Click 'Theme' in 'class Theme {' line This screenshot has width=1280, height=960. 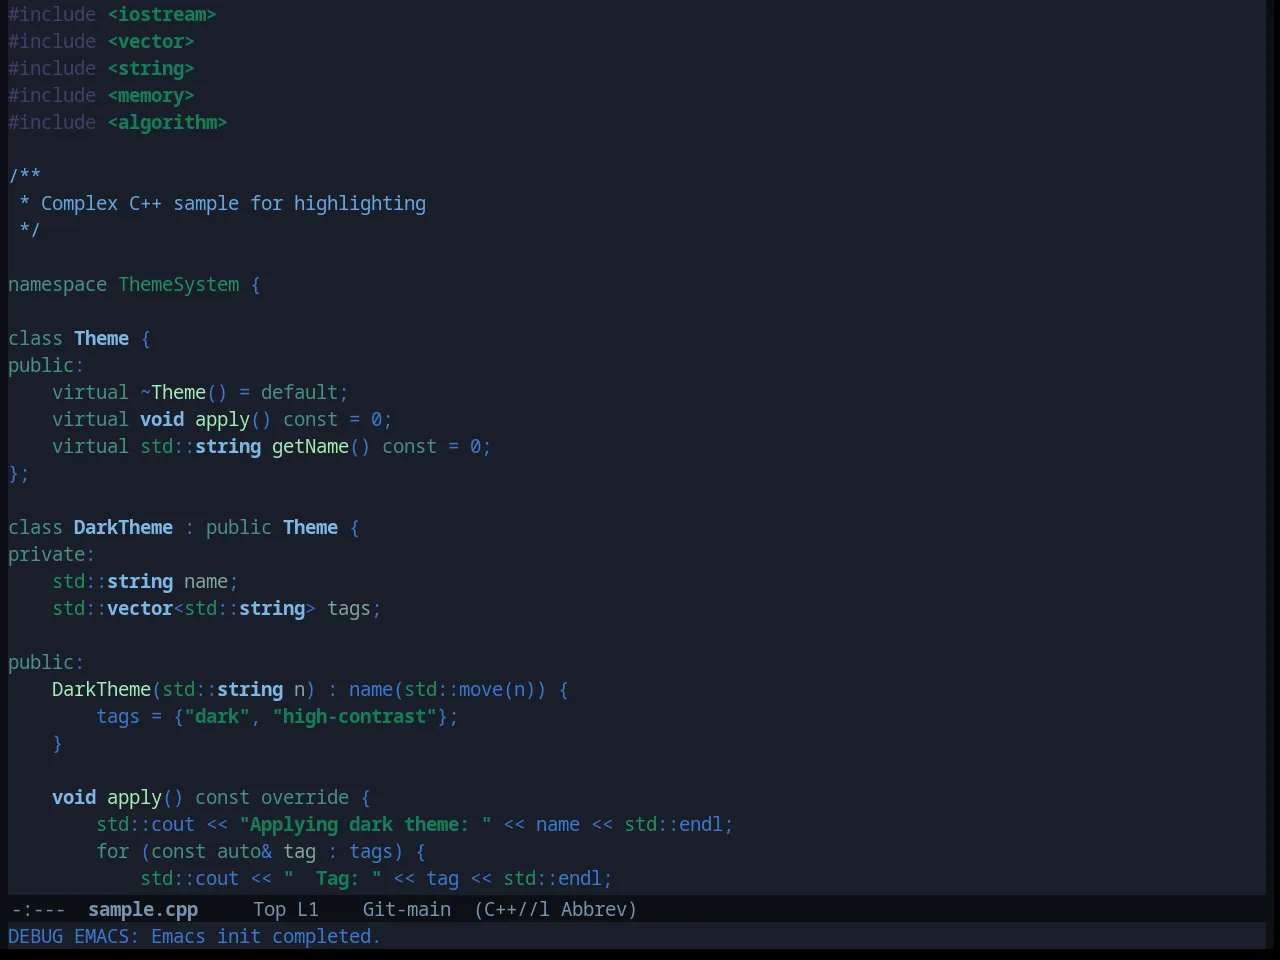point(101,338)
